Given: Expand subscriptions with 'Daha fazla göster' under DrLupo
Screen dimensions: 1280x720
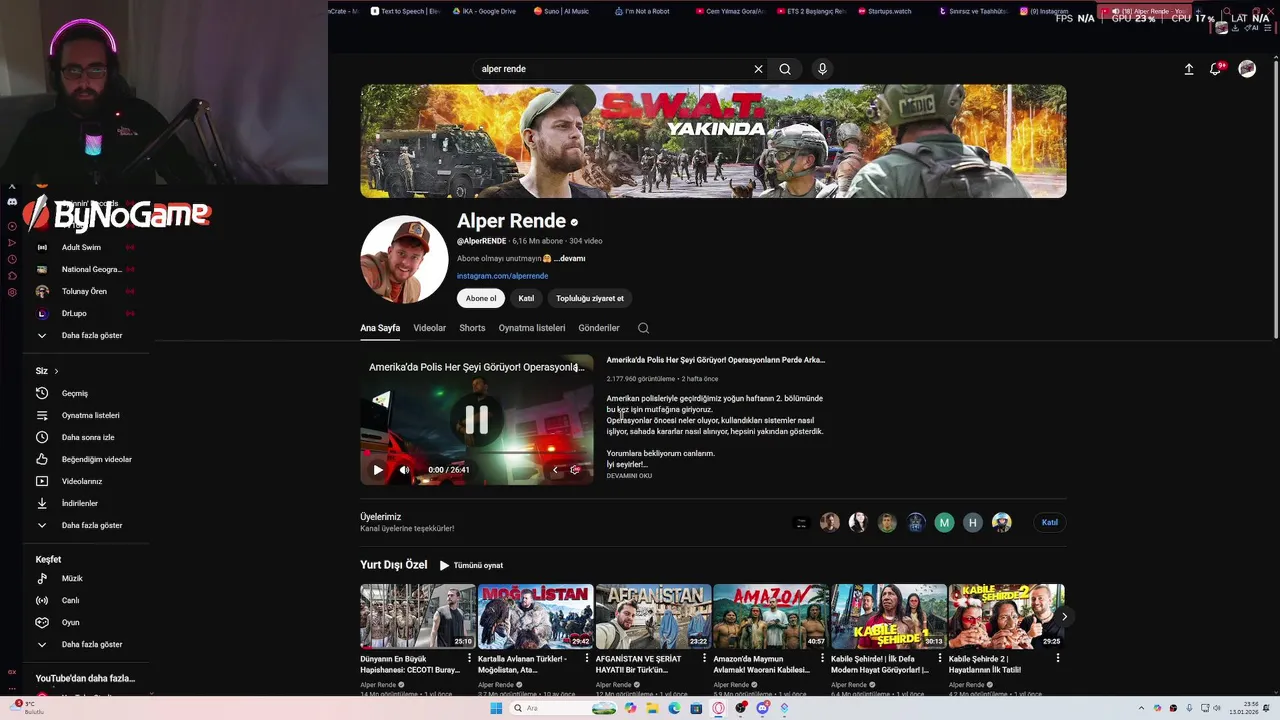Looking at the screenshot, I should (88, 335).
